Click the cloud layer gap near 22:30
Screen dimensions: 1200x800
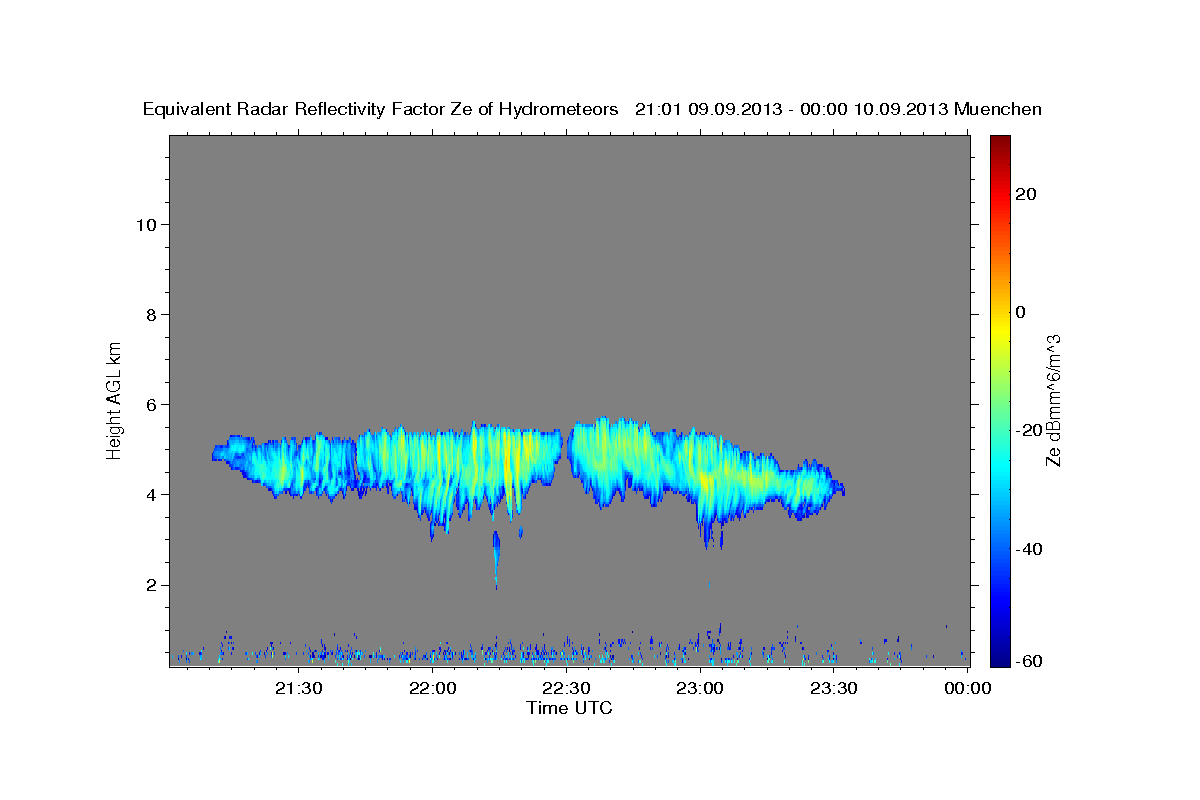pos(566,452)
